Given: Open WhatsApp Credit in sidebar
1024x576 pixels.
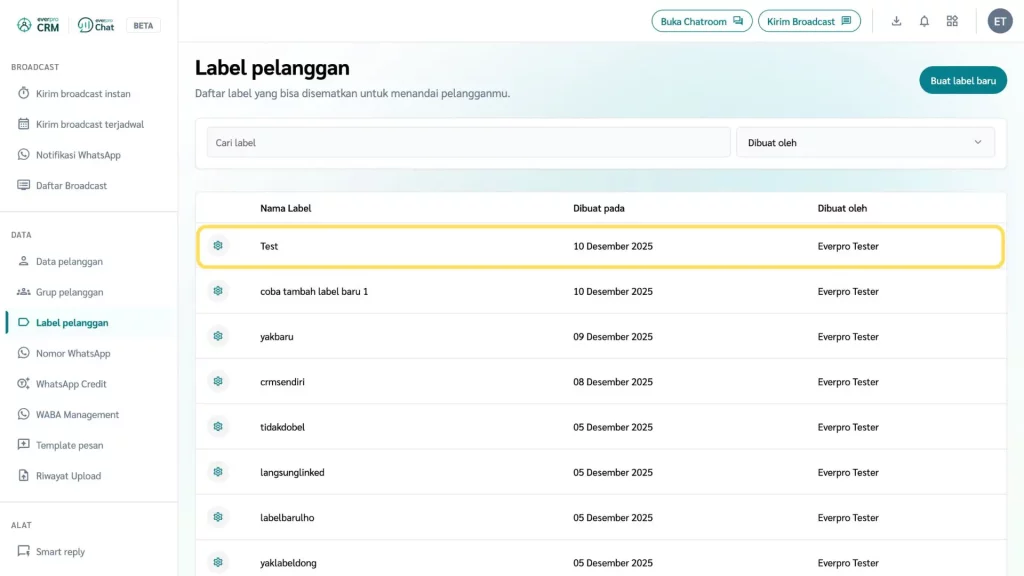Looking at the screenshot, I should 70,384.
